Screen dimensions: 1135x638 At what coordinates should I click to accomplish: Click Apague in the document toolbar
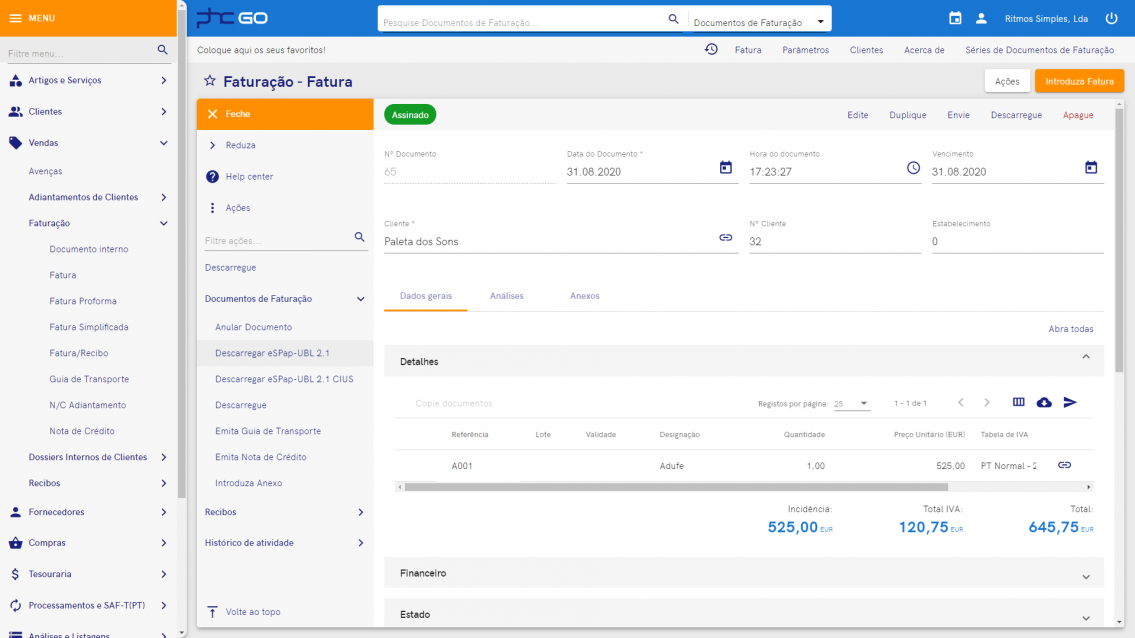click(x=1078, y=115)
